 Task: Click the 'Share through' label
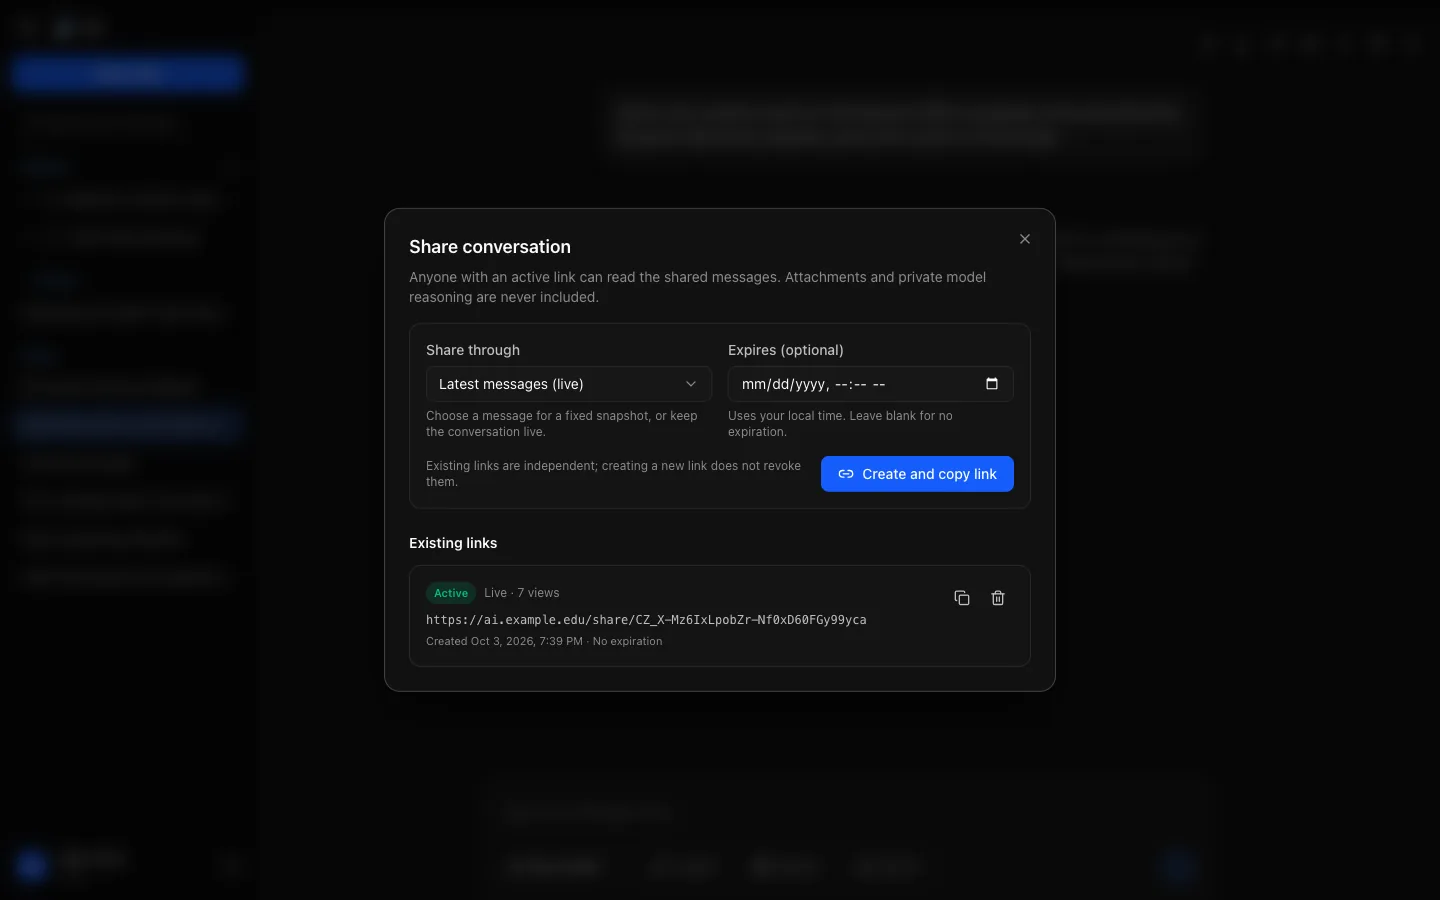[x=473, y=350]
